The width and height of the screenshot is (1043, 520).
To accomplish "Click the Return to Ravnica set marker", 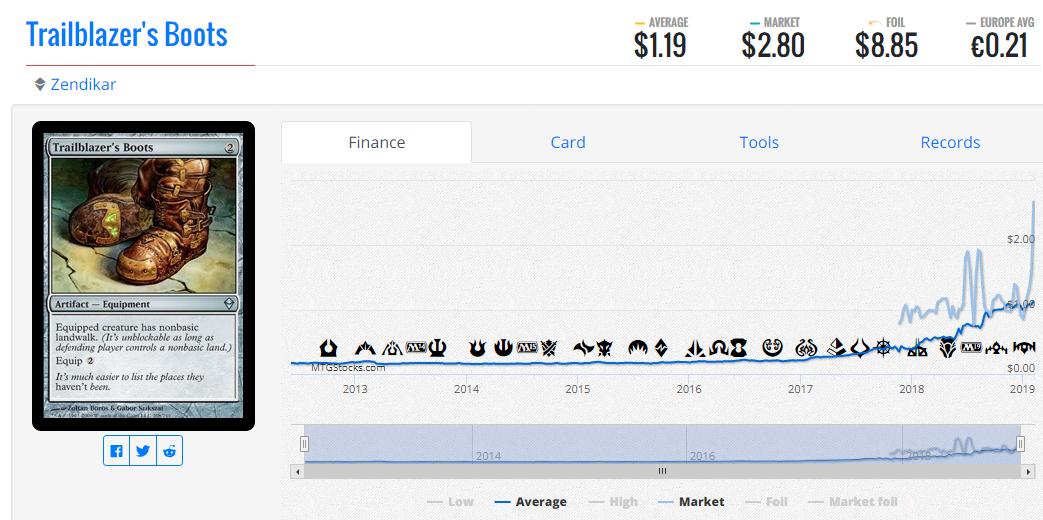I will click(329, 348).
